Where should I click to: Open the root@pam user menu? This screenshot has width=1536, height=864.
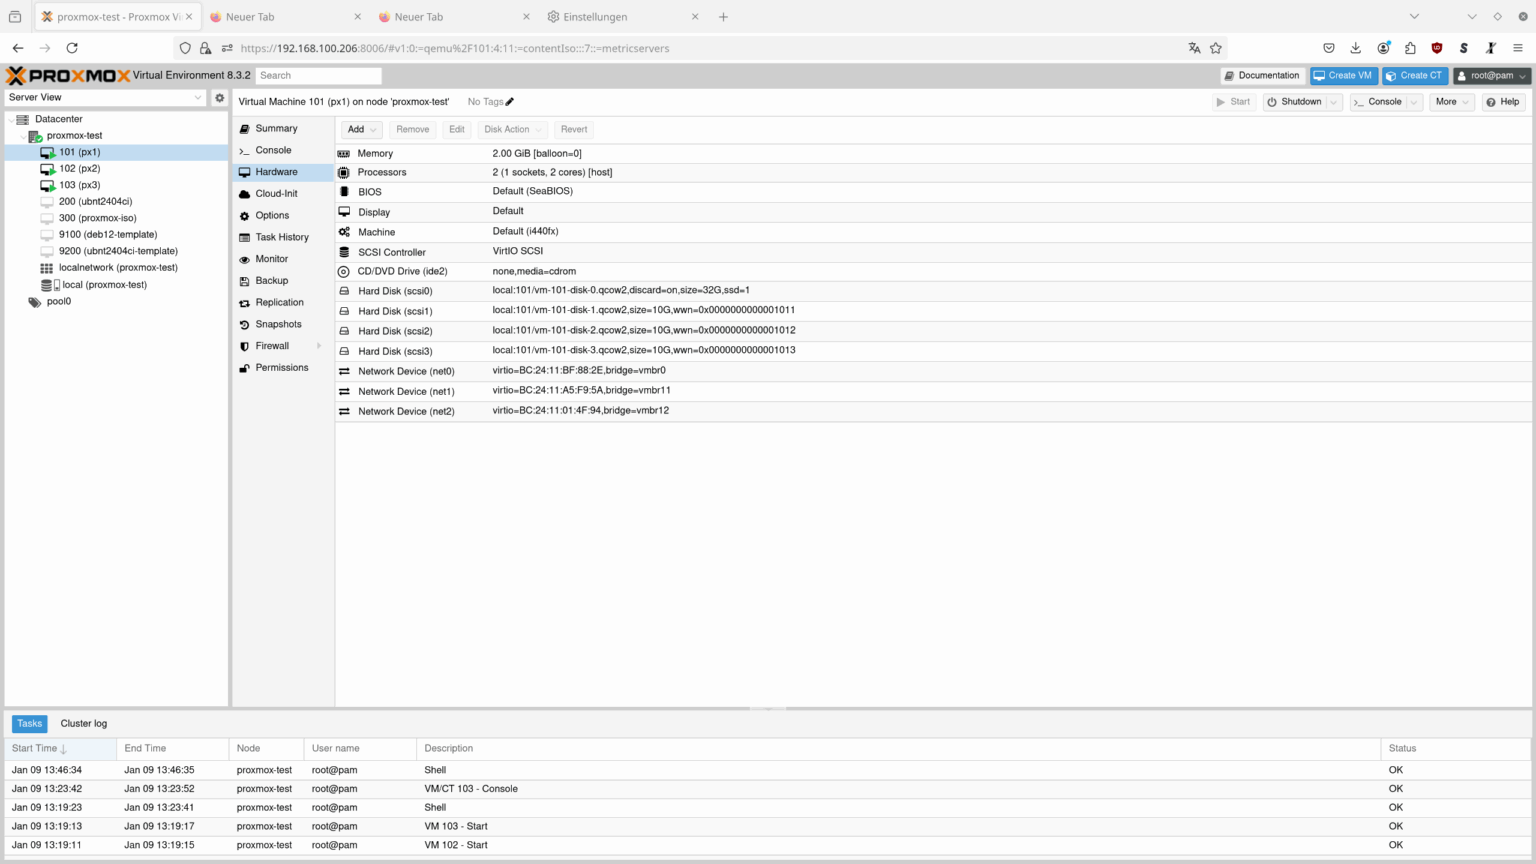pyautogui.click(x=1492, y=76)
